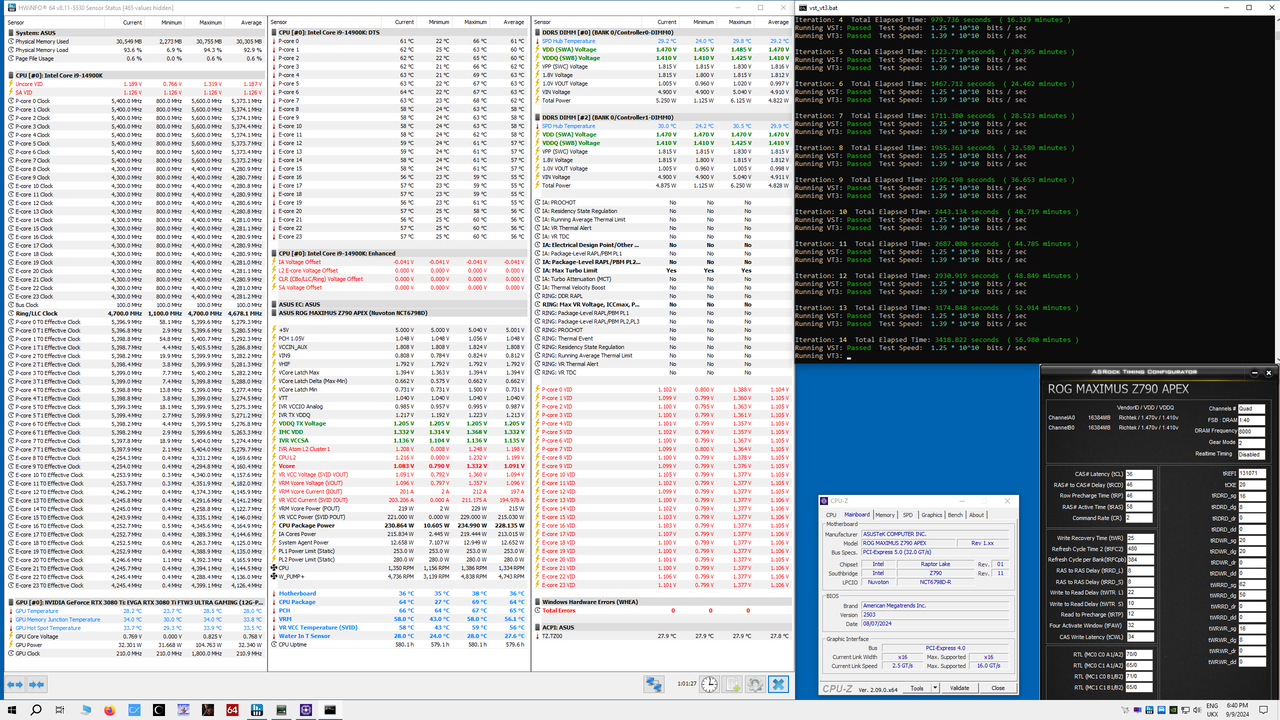
Task: Click DRAM Frequency field in Timing Configurator
Action: (x=1250, y=430)
